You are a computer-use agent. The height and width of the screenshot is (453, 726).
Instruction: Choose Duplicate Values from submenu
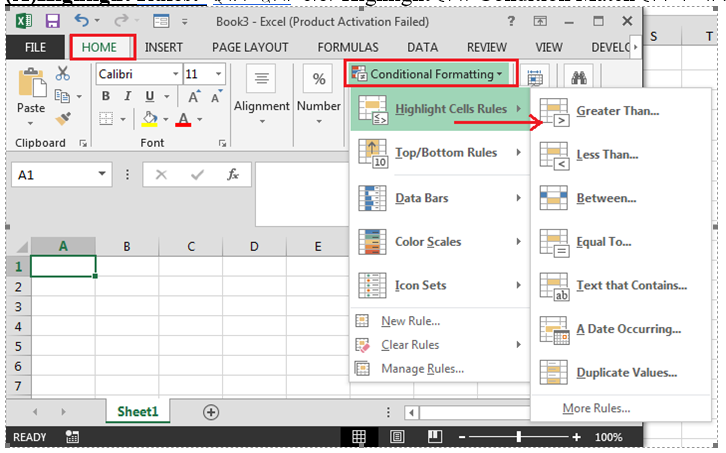(x=627, y=373)
